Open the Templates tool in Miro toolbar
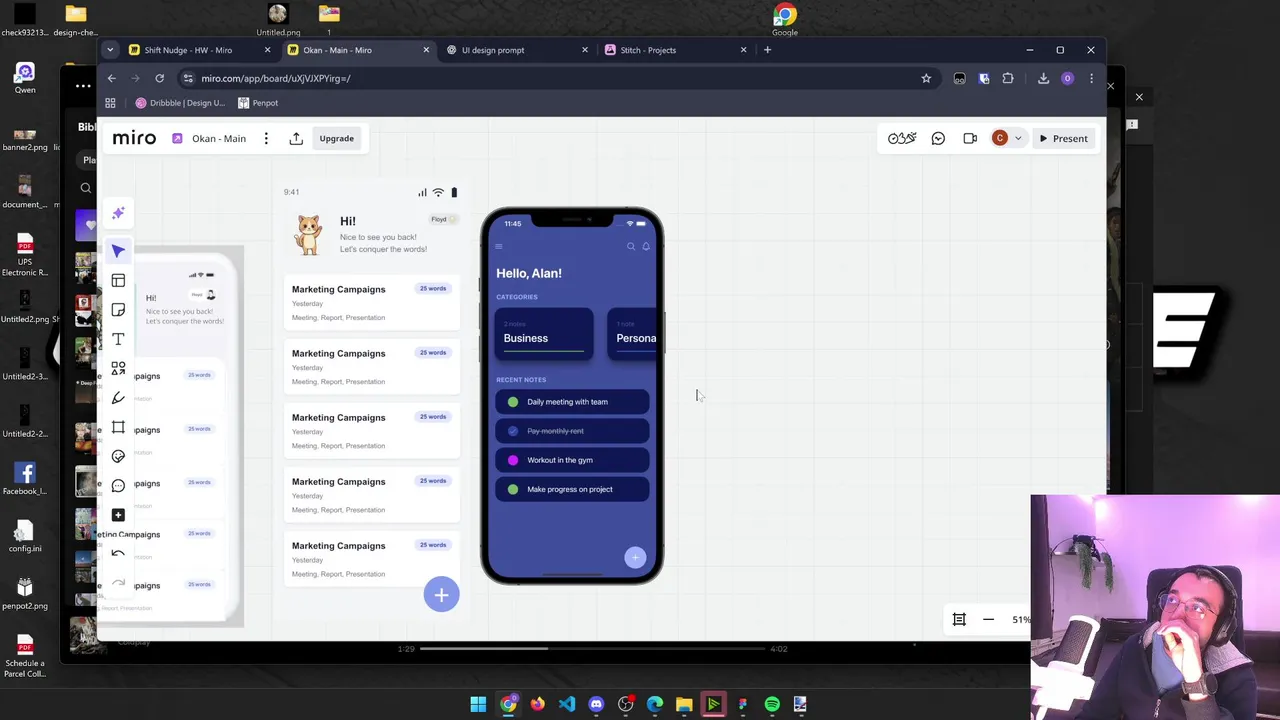Screen dimensions: 1280x720 coord(118,281)
